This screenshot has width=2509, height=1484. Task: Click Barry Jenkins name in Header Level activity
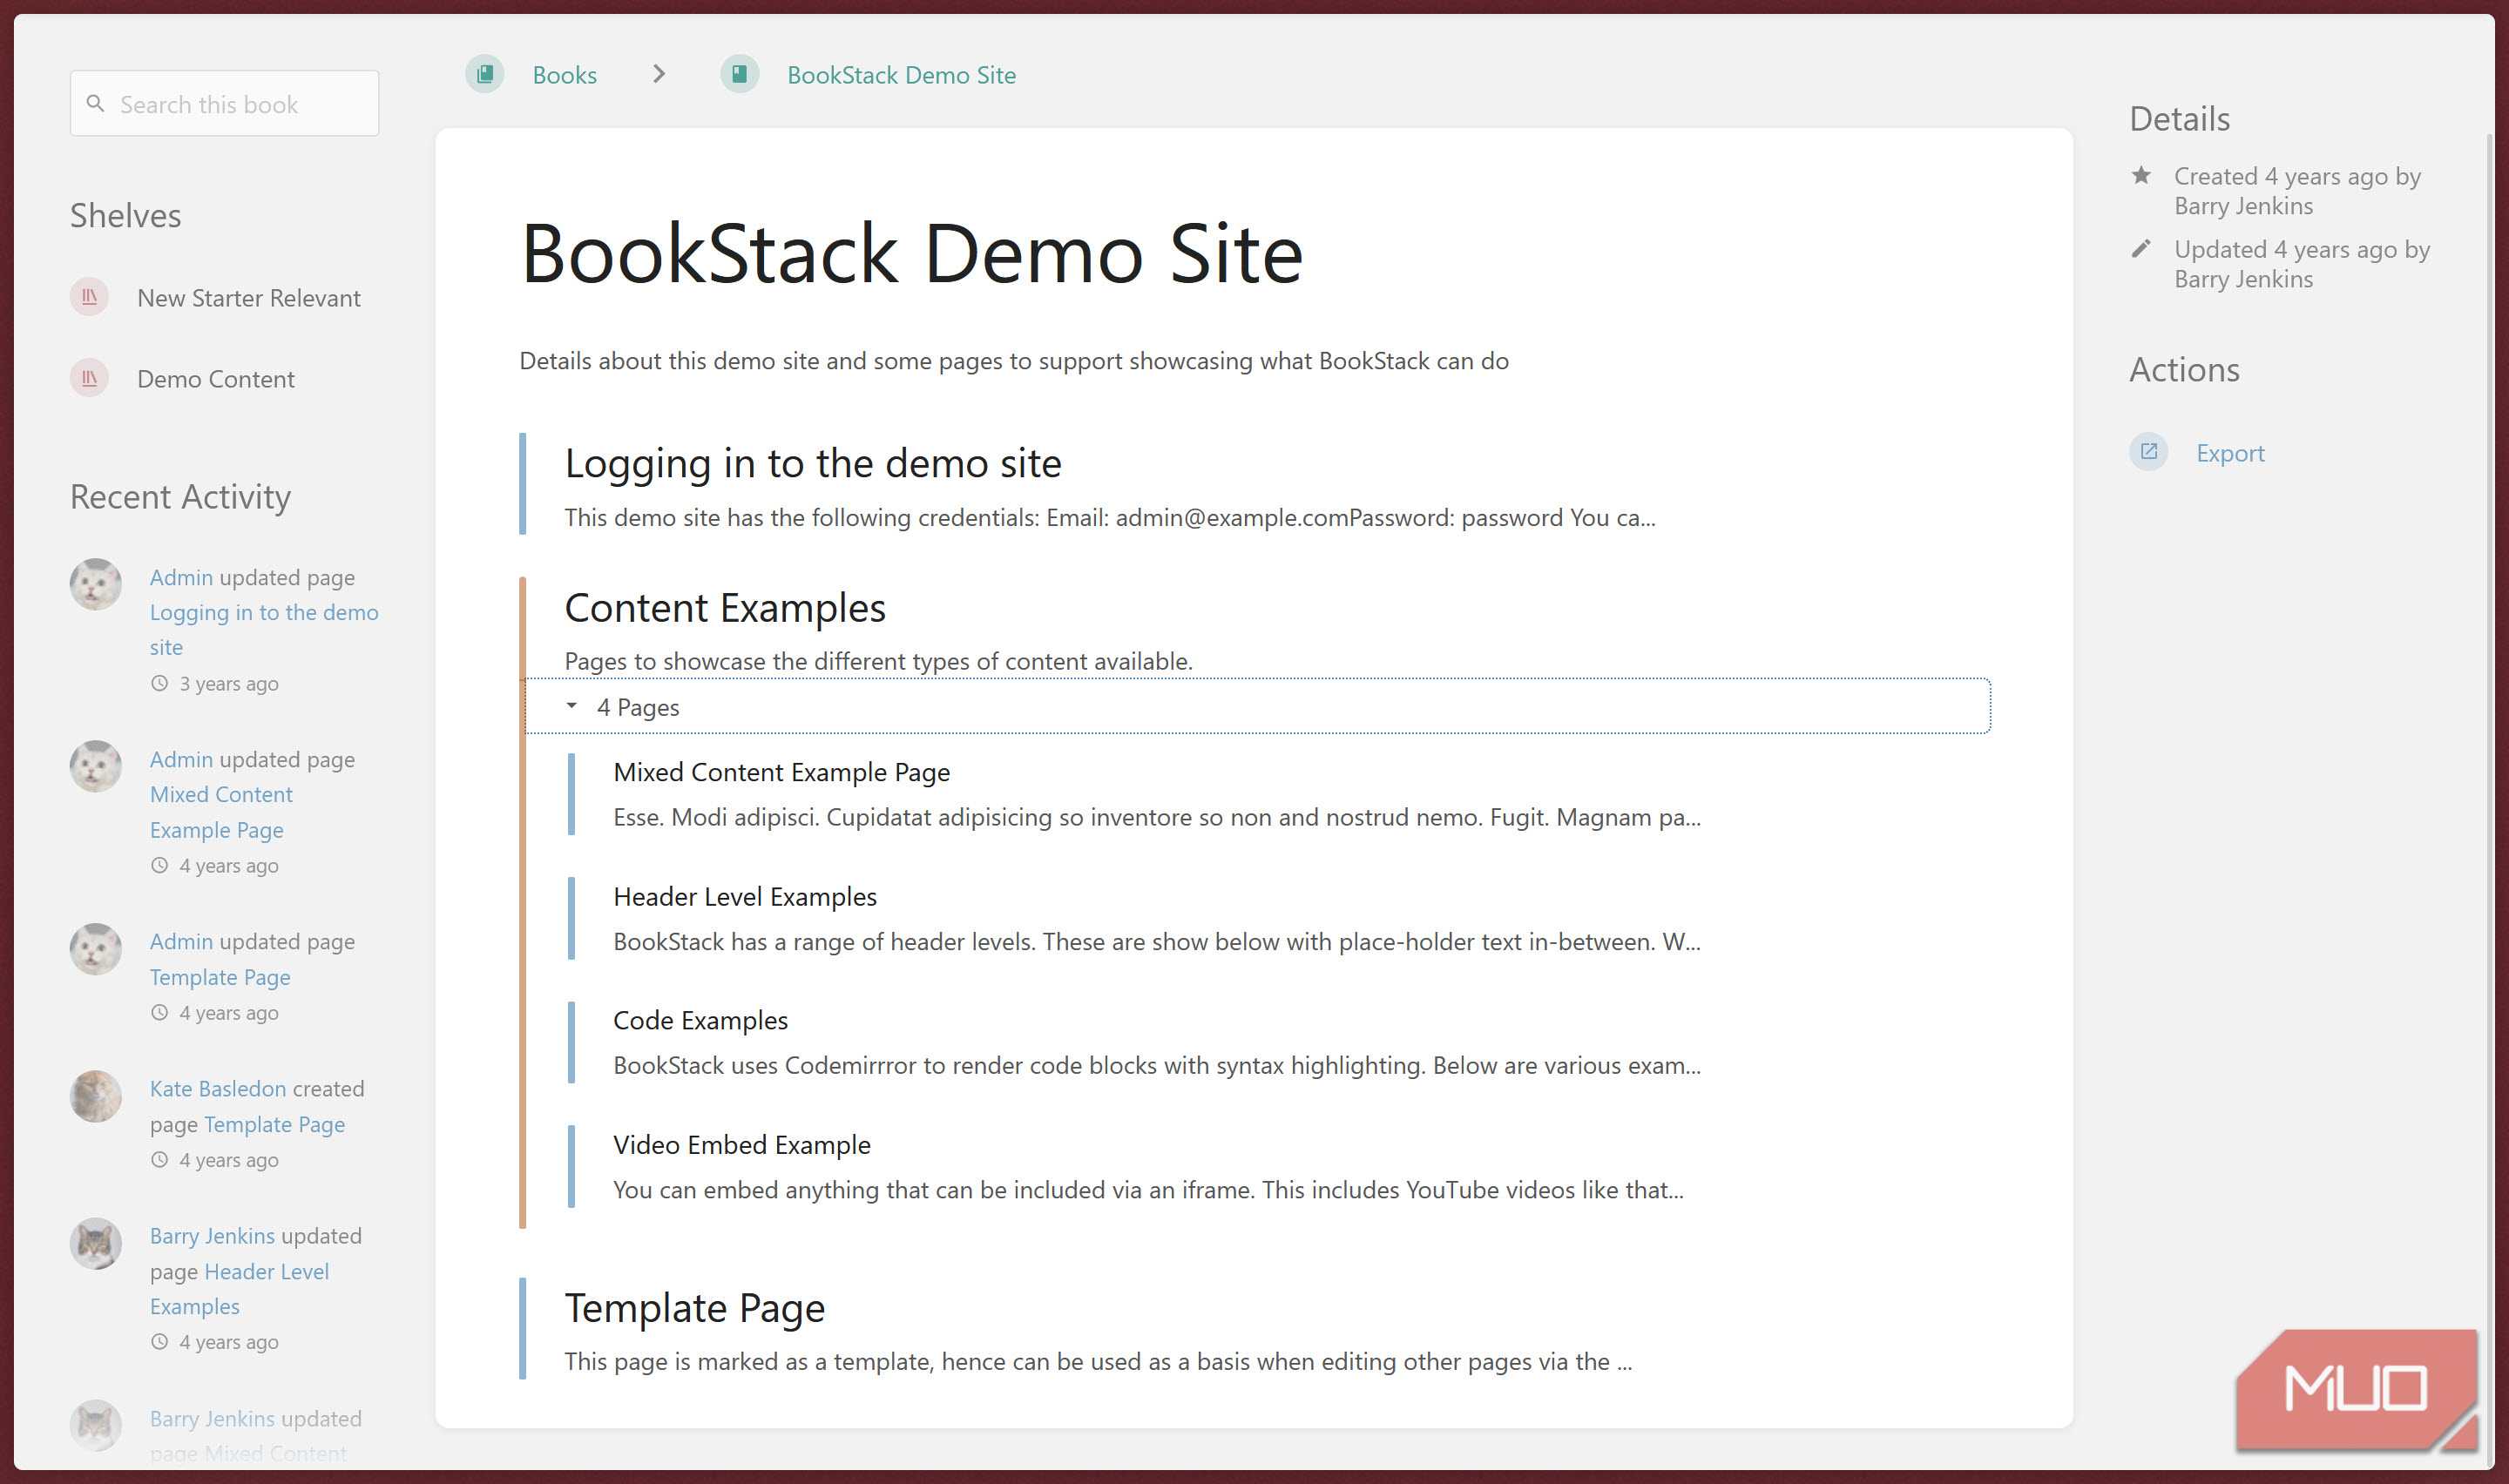pyautogui.click(x=212, y=1236)
